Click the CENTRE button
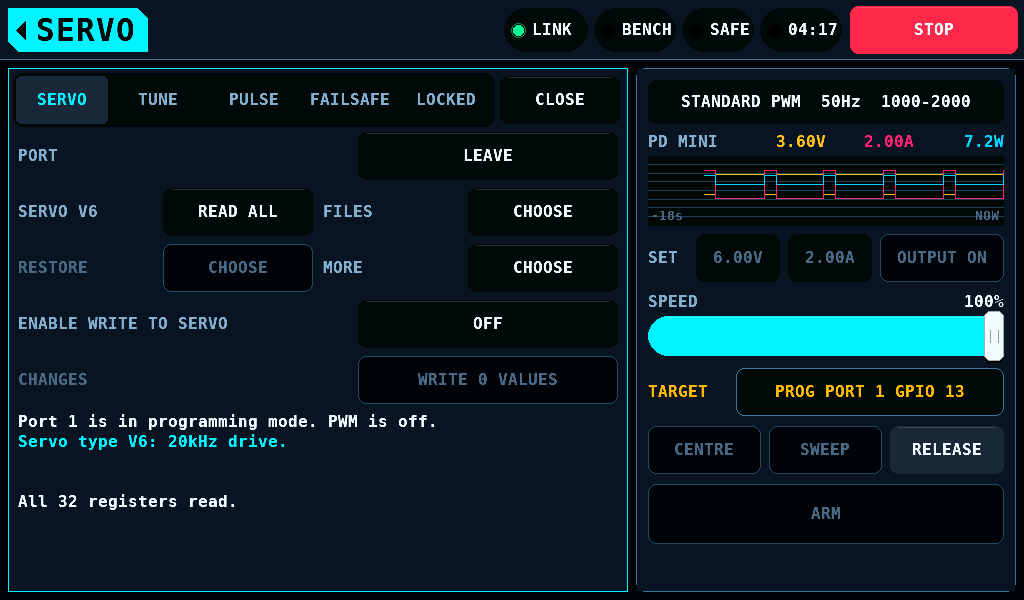This screenshot has height=600, width=1024. pos(704,450)
